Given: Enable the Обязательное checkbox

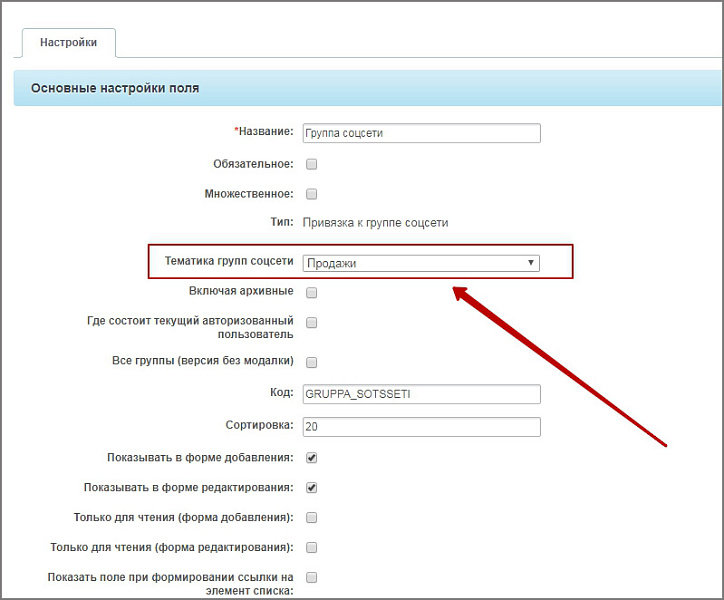Looking at the screenshot, I should tap(312, 164).
